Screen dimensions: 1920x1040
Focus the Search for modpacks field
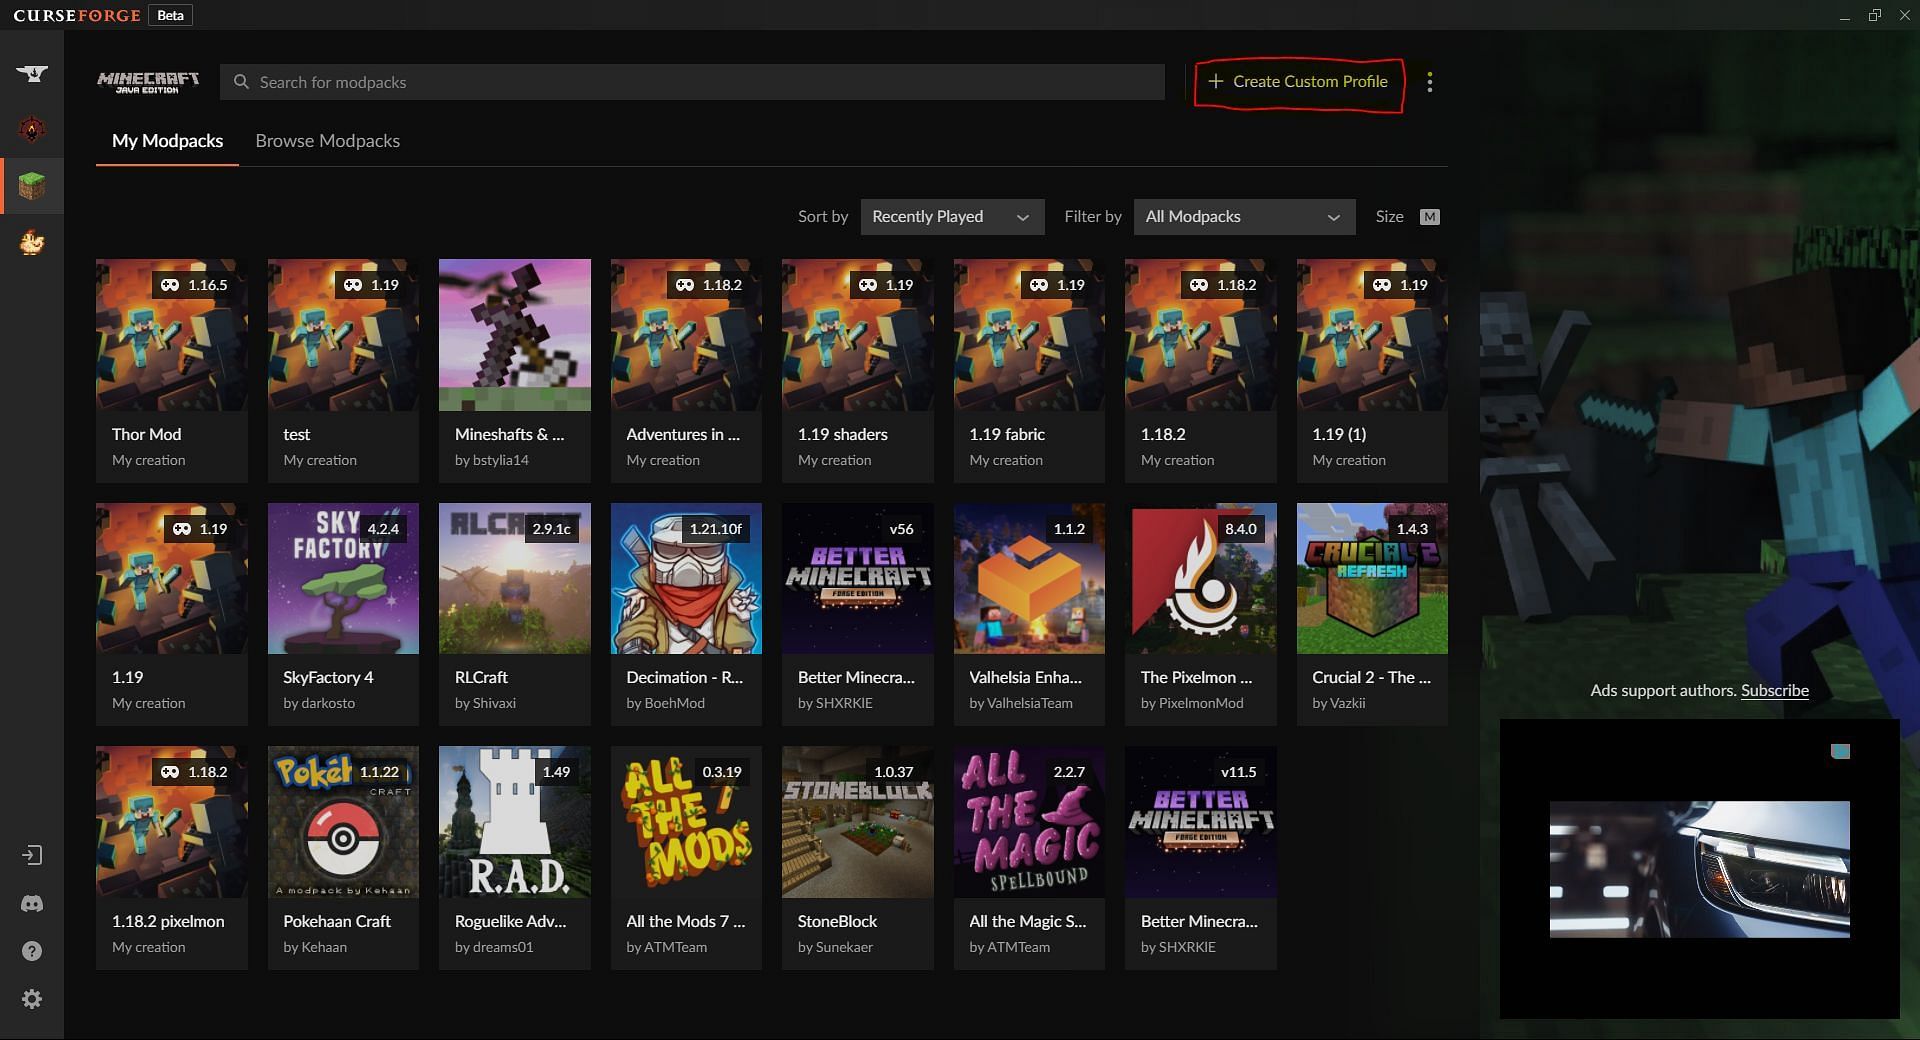(692, 82)
